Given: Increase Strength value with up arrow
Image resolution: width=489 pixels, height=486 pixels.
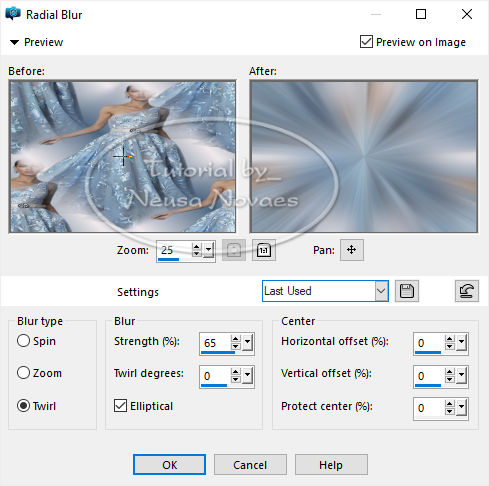Looking at the screenshot, I should pos(236,339).
